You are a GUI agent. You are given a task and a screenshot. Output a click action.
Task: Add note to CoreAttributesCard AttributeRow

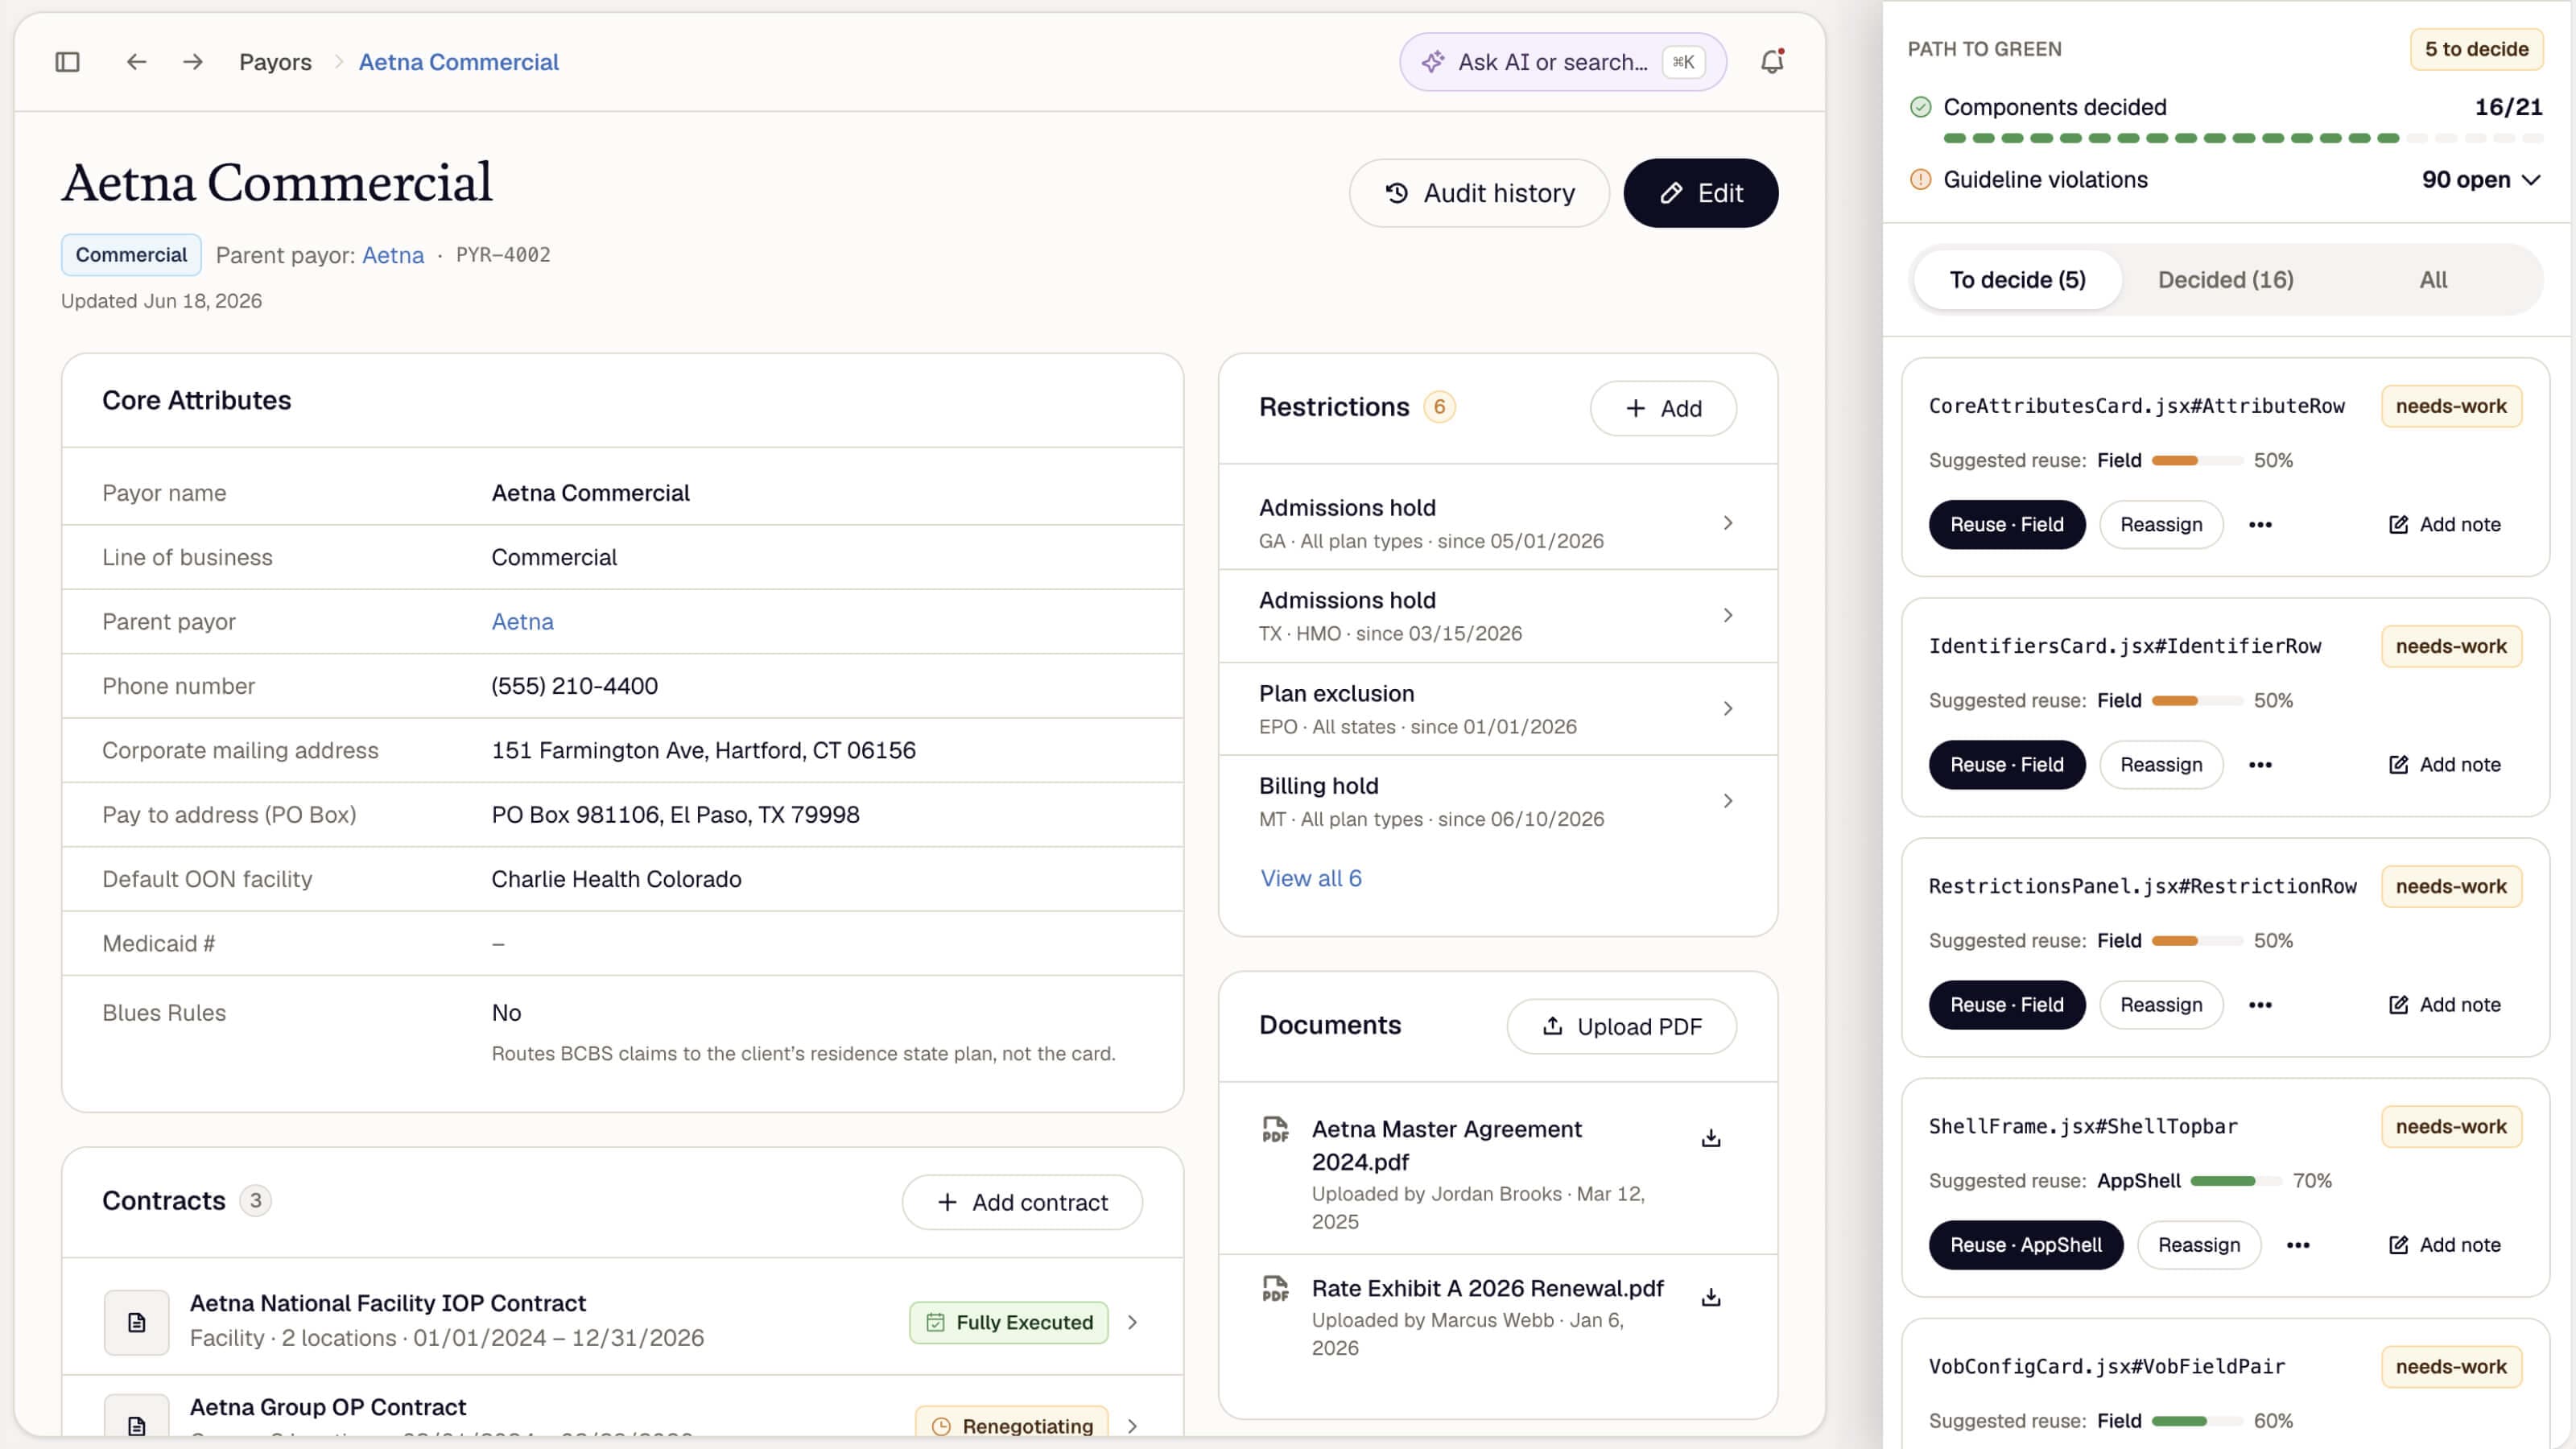coord(2444,525)
